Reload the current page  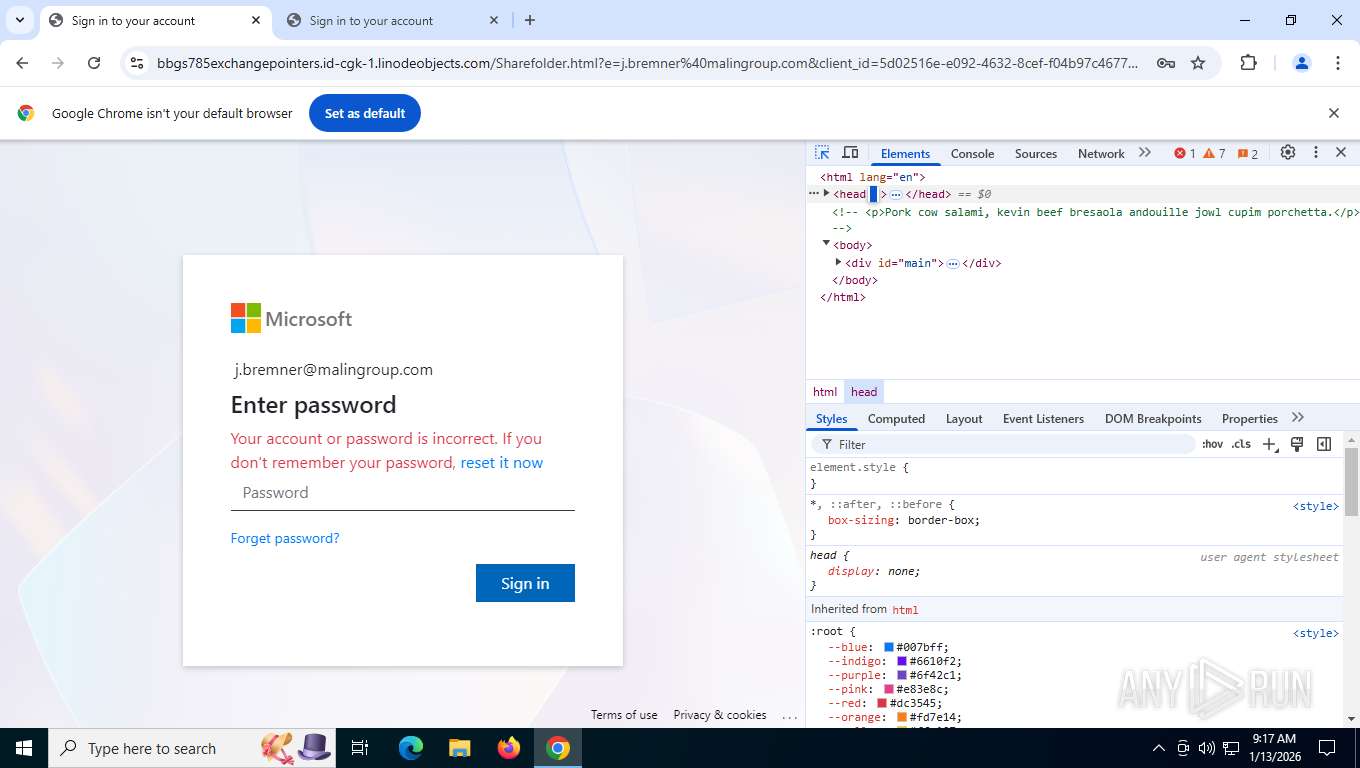pos(94,63)
